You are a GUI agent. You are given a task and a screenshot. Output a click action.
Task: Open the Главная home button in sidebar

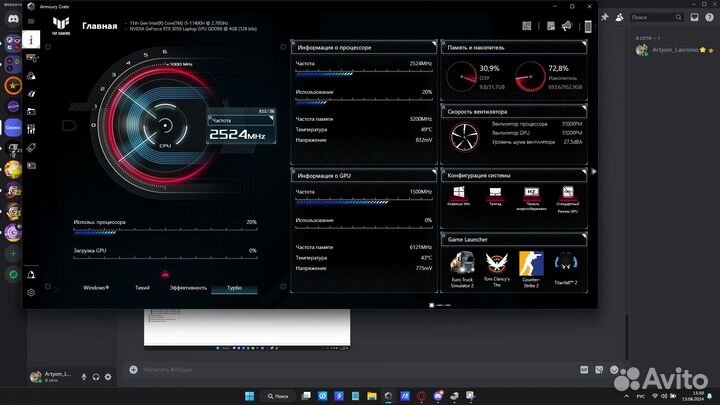click(32, 38)
